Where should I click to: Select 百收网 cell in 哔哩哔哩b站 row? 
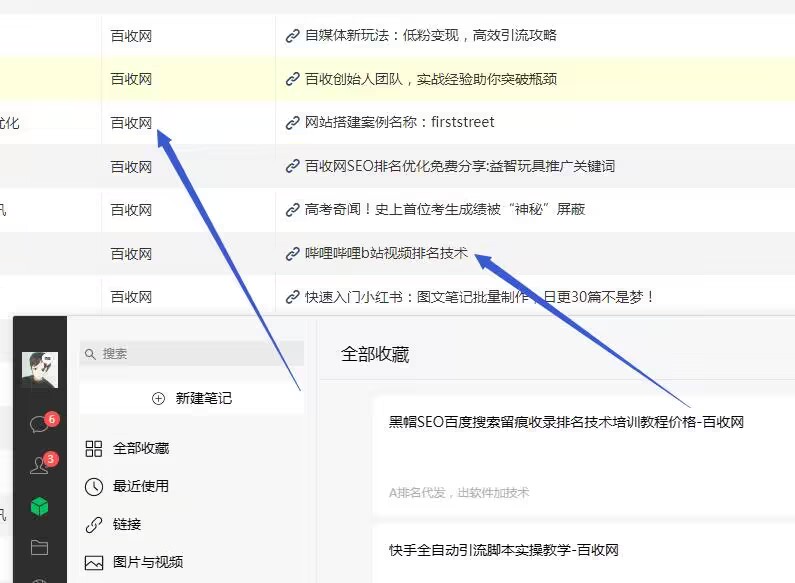(x=131, y=253)
